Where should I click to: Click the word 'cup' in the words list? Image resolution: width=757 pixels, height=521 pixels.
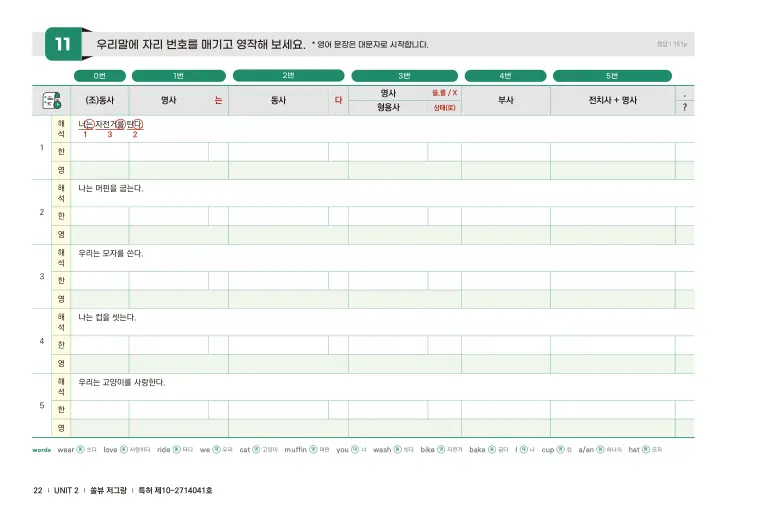pyautogui.click(x=547, y=450)
